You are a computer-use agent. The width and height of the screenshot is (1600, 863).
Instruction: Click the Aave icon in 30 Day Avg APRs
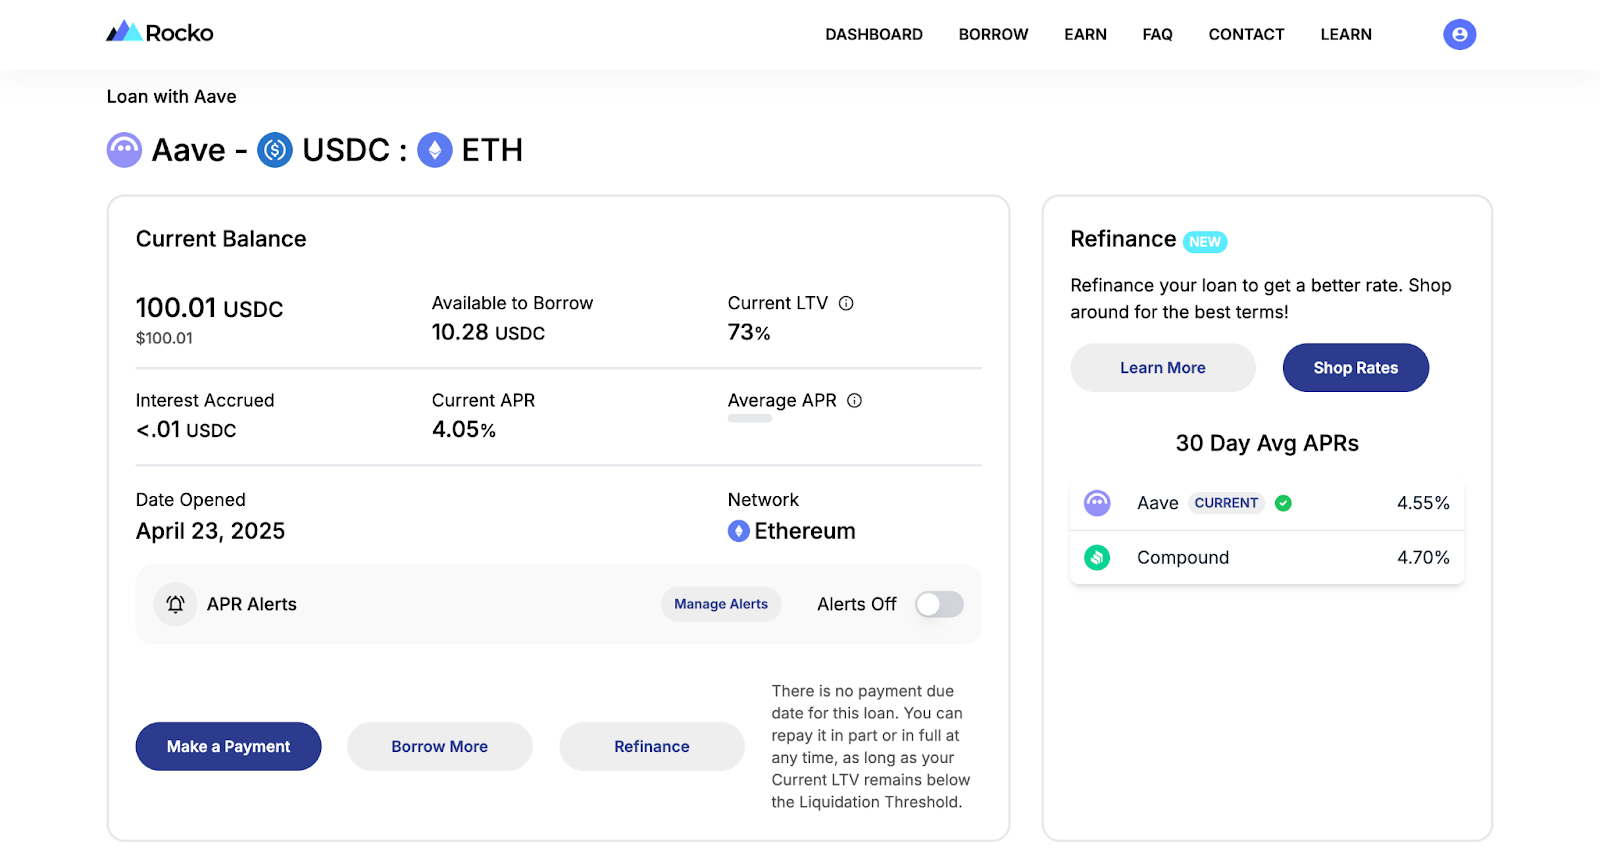click(x=1097, y=503)
